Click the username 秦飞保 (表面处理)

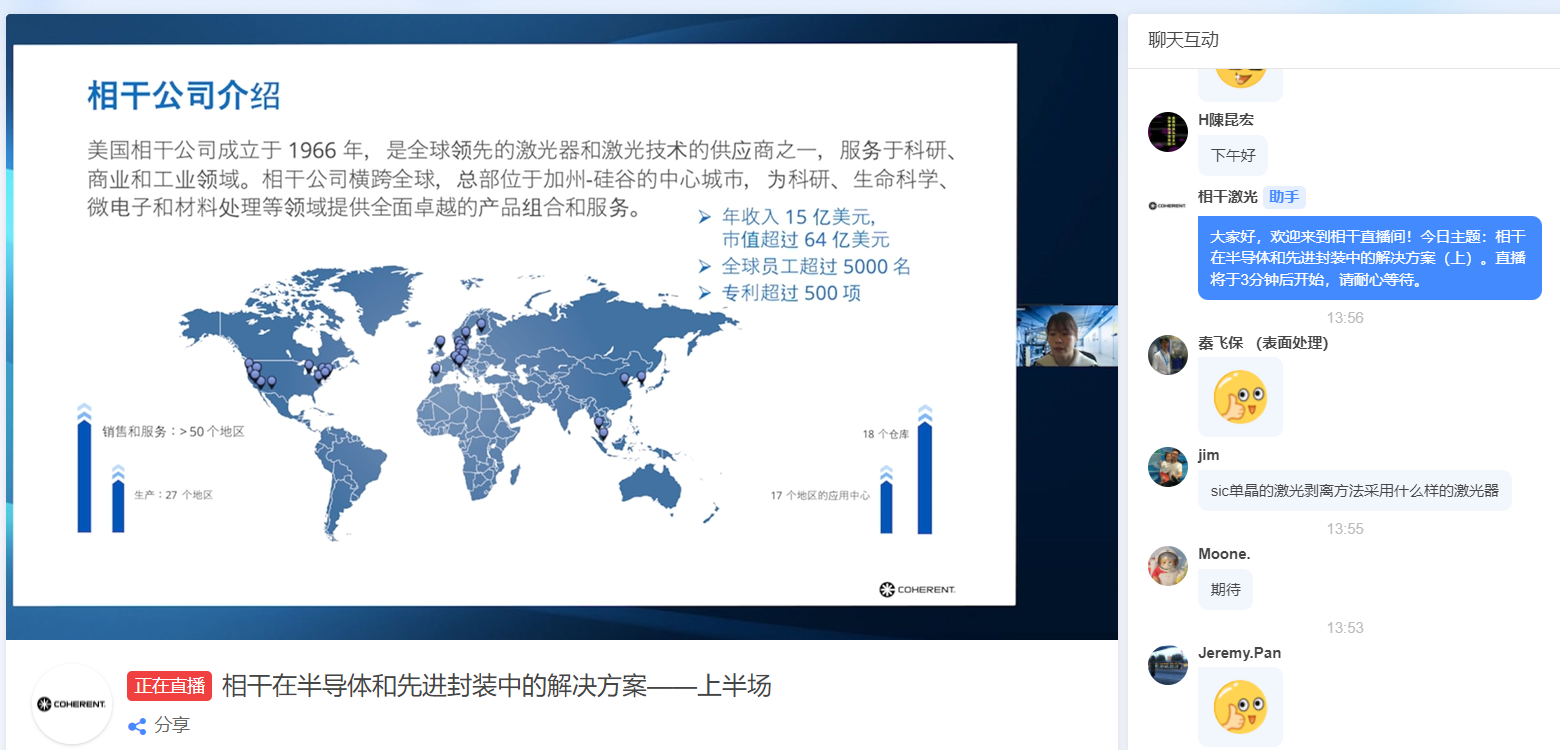[1262, 343]
